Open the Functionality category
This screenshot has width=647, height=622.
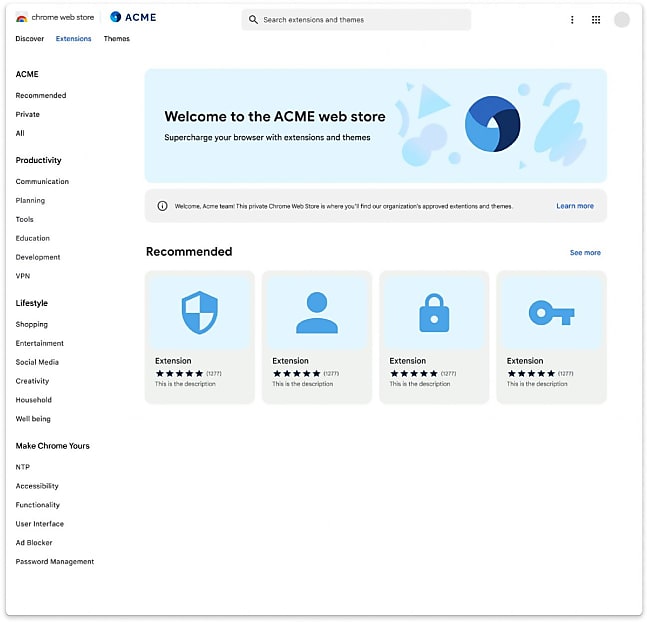pyautogui.click(x=38, y=505)
